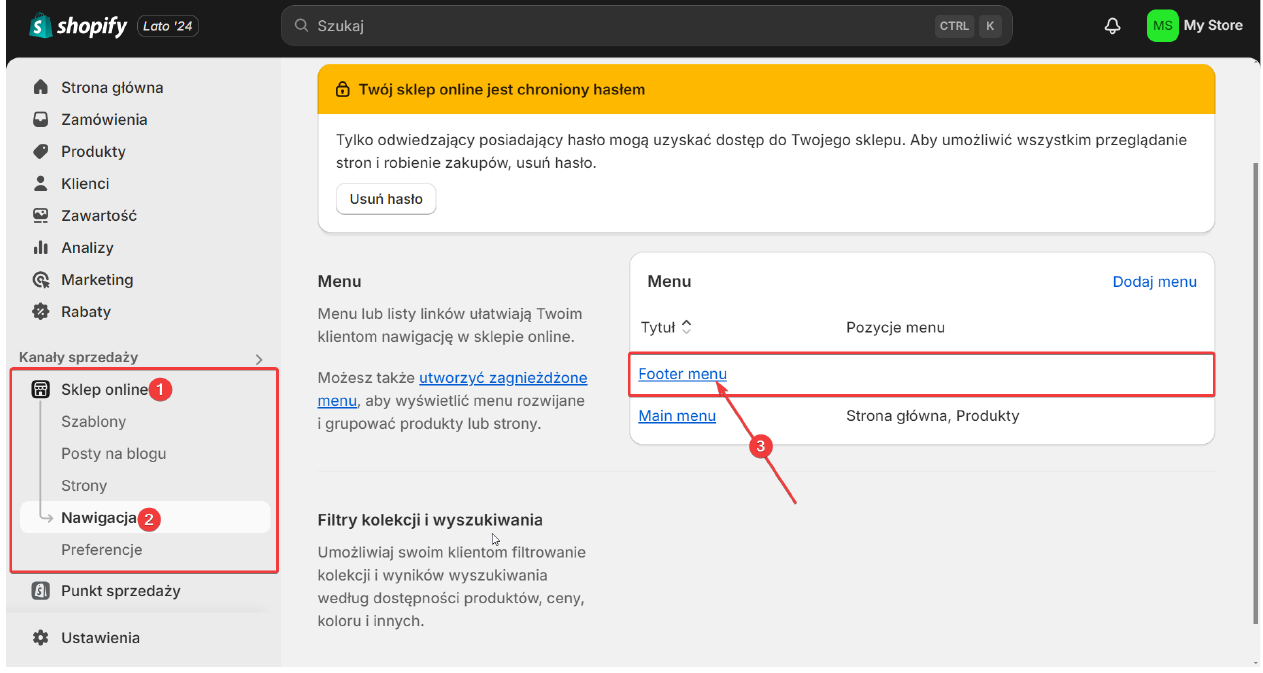1263x673 pixels.
Task: Open Szablony under Sklep online
Action: coord(93,421)
